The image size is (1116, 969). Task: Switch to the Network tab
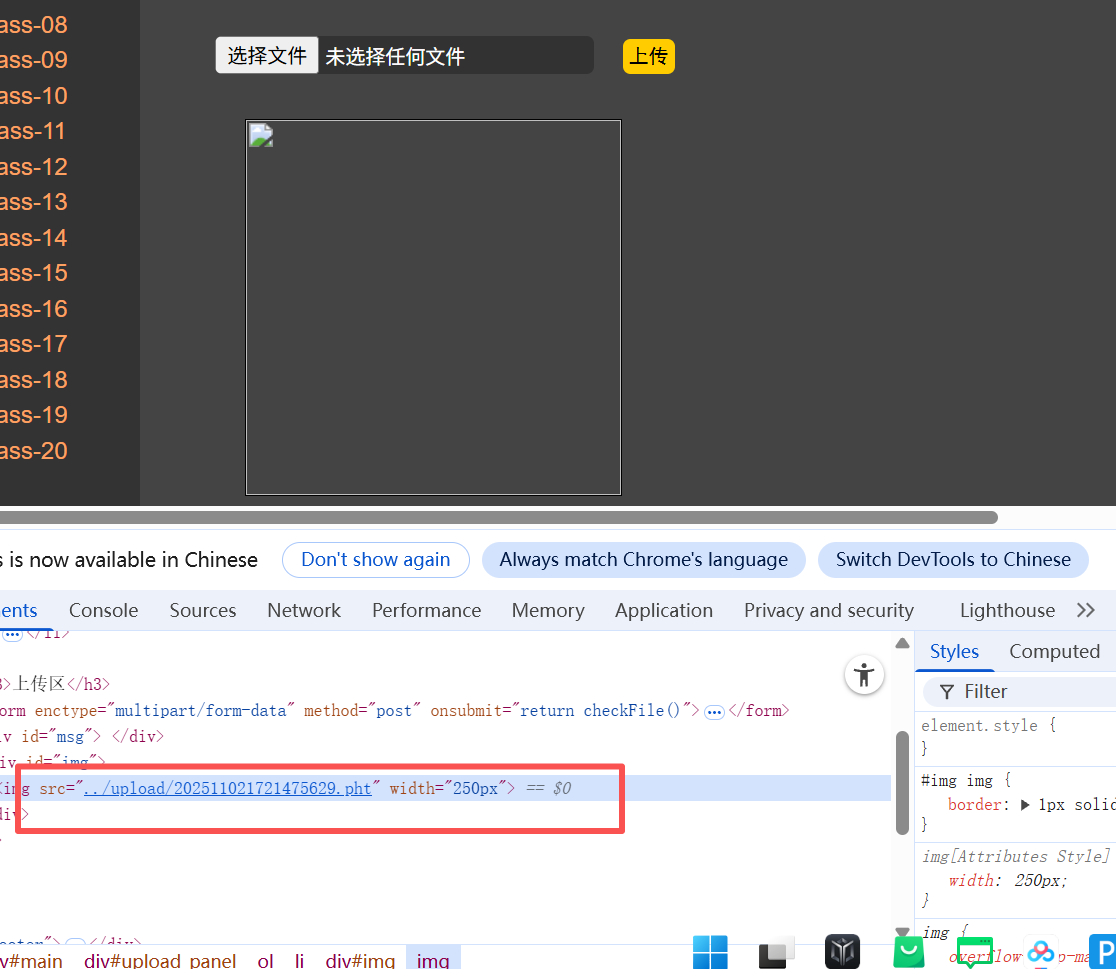tap(304, 610)
